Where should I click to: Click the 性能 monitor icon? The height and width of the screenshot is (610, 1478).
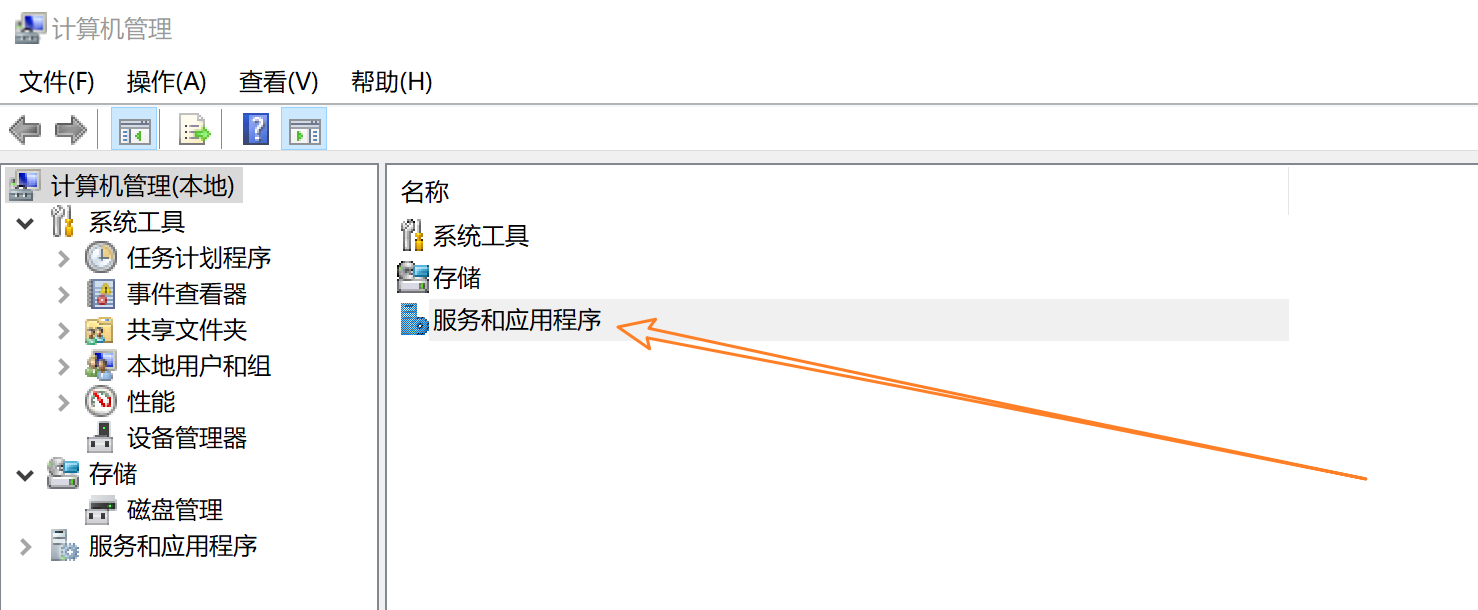100,402
